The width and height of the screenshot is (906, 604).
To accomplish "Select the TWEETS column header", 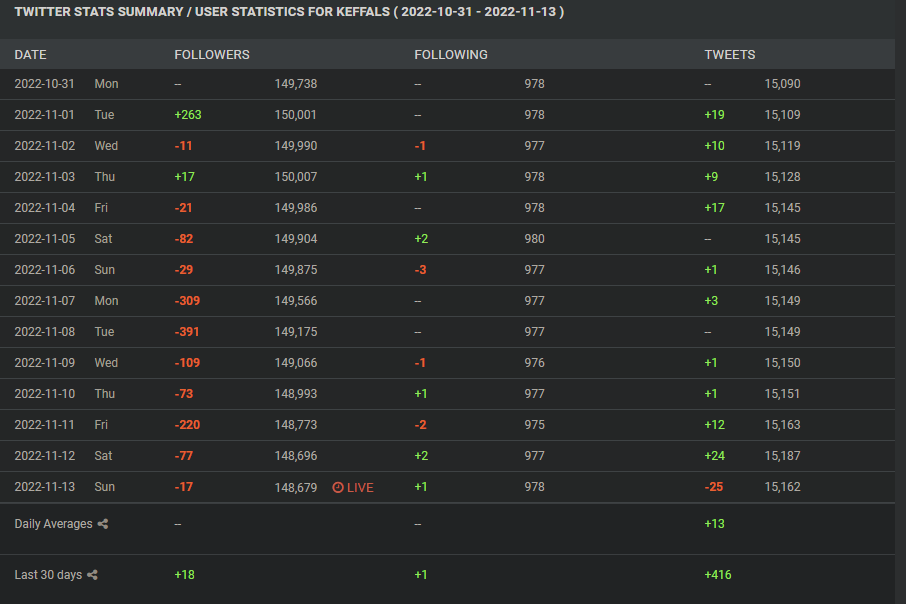I will [x=730, y=55].
